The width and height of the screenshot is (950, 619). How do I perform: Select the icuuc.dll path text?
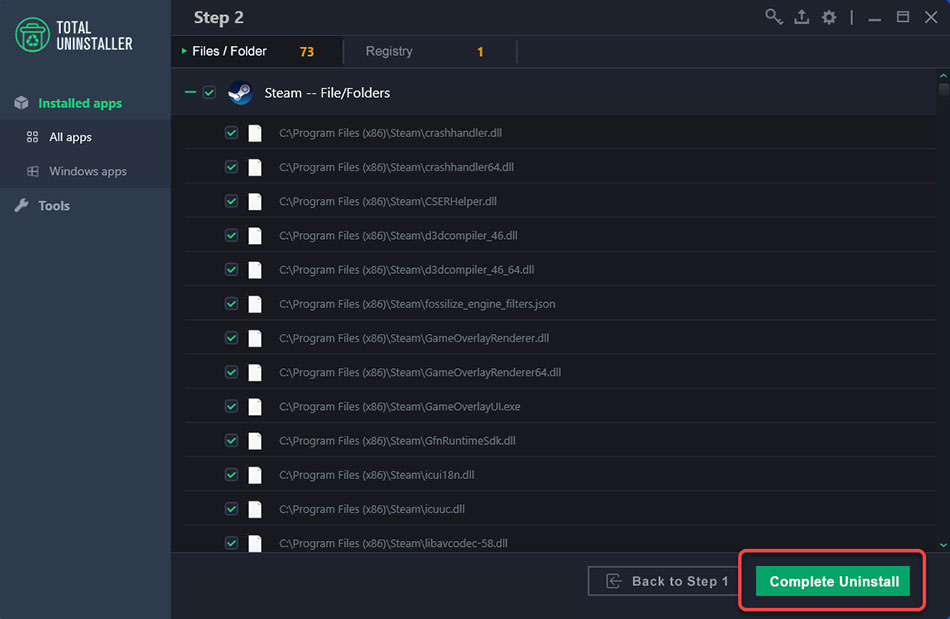372,509
